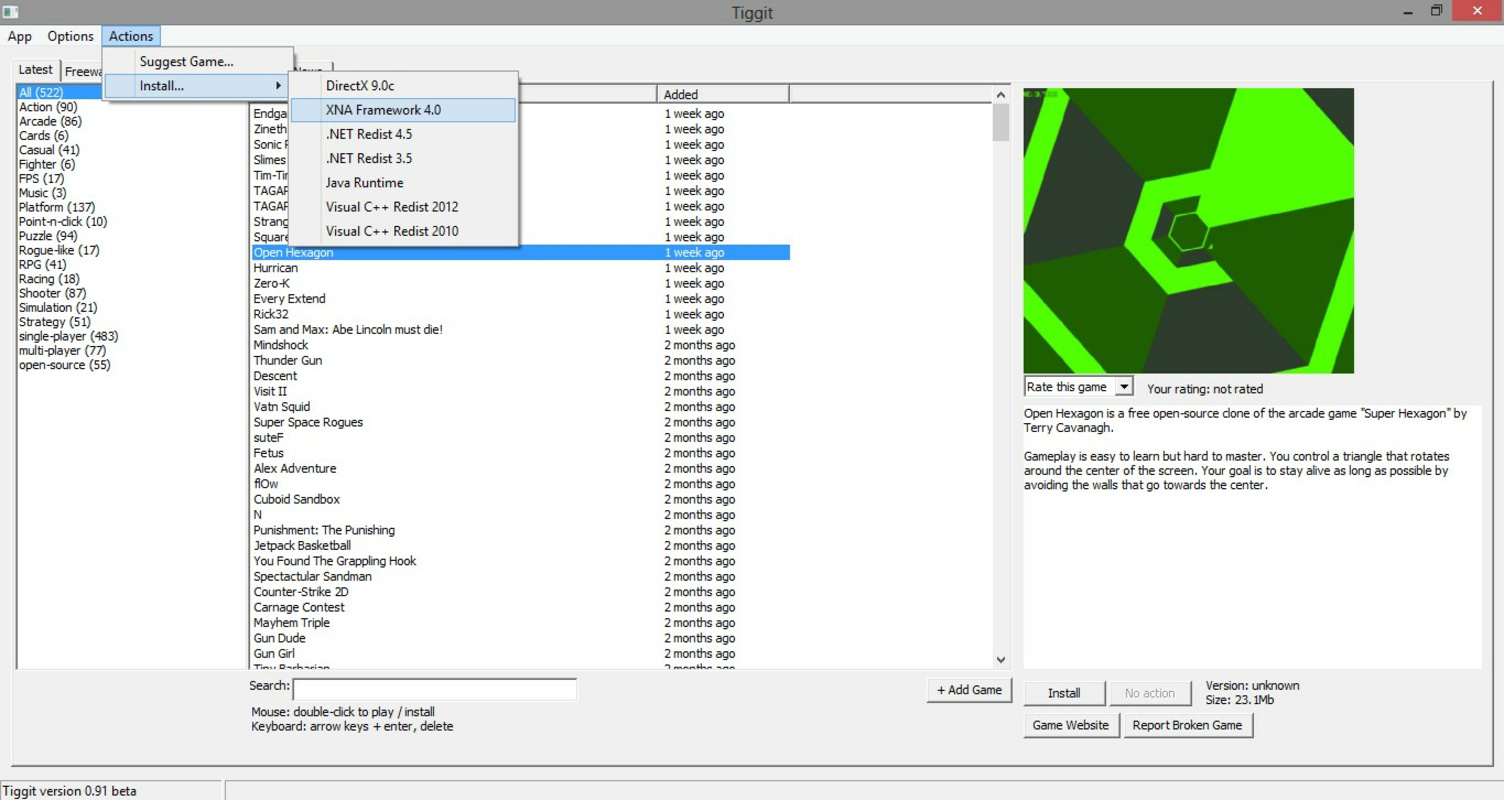The width and height of the screenshot is (1504, 800).
Task: Switch to the Latest tab
Action: [36, 70]
